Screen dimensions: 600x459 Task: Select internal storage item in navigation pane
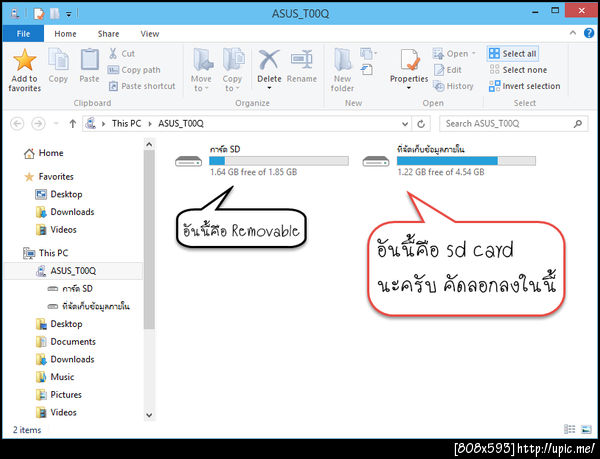point(88,306)
